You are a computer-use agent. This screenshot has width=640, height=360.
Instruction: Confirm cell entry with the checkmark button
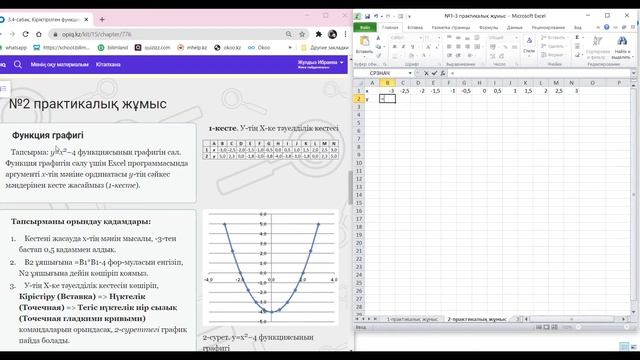[434, 73]
